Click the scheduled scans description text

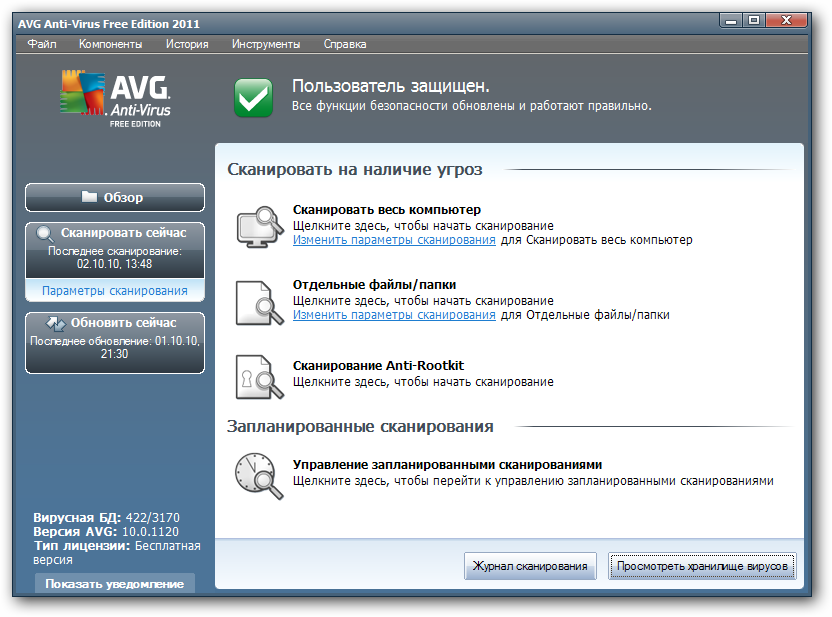[x=533, y=481]
